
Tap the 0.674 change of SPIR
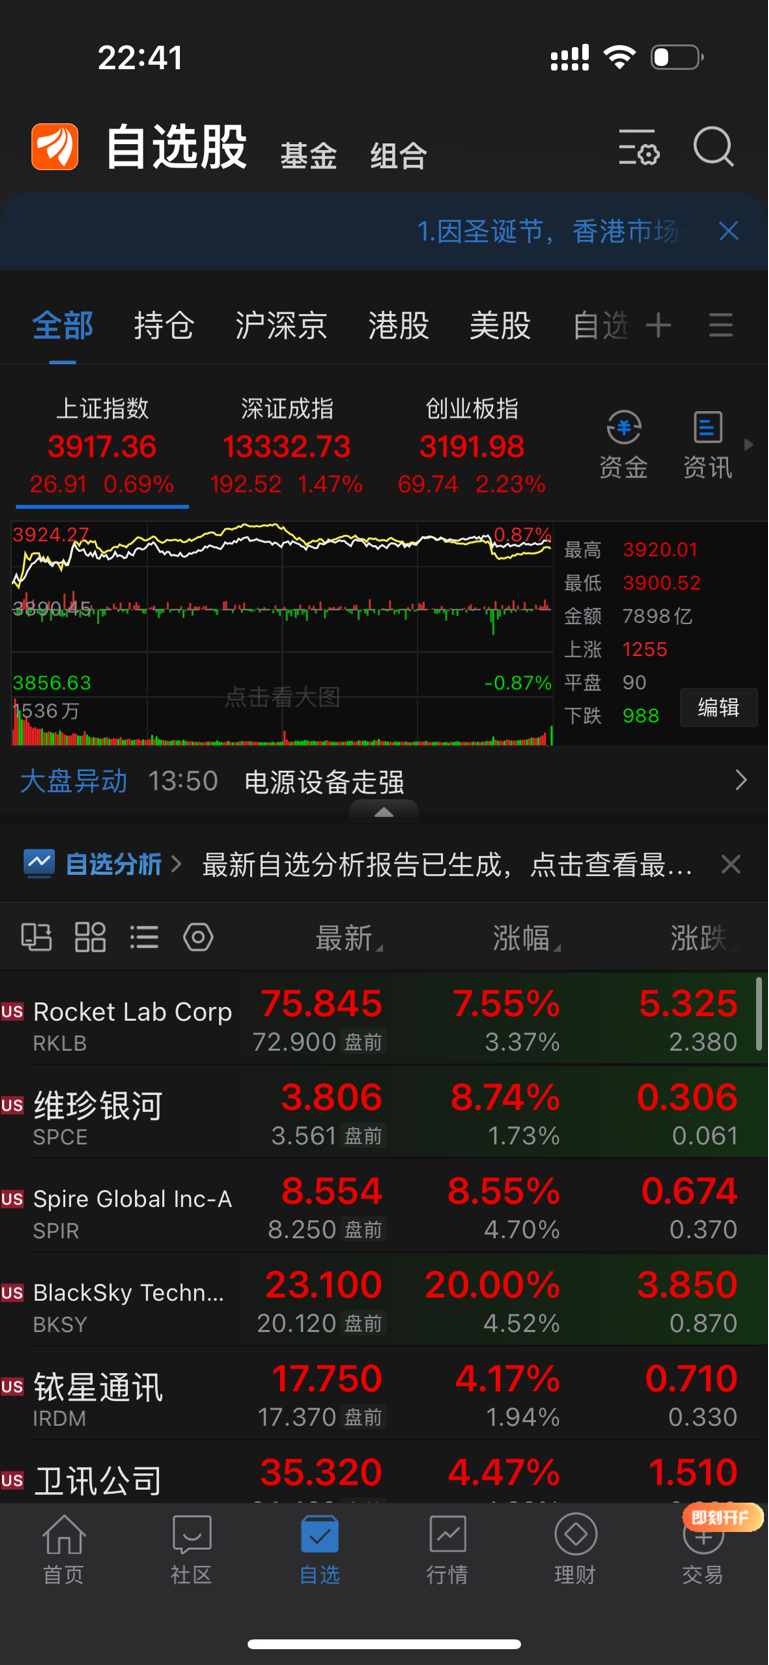pos(689,1190)
